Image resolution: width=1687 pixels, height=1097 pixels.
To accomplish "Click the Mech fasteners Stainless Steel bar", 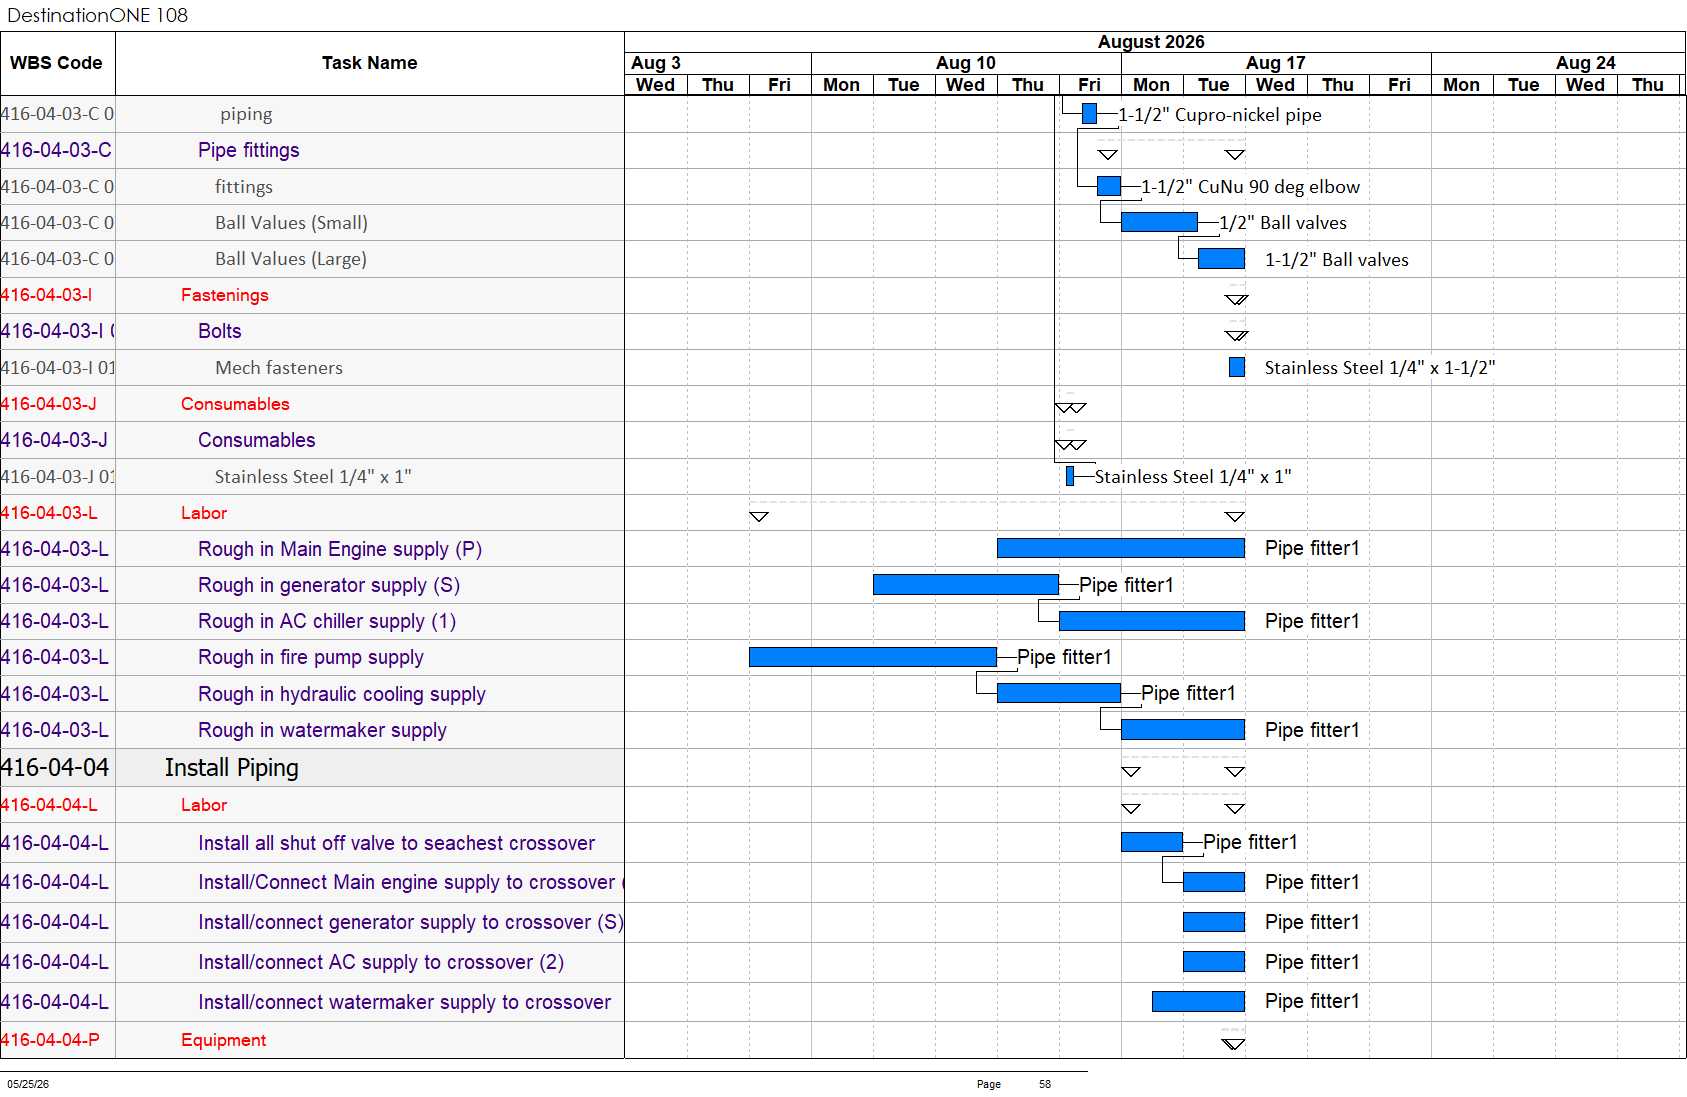I will pyautogui.click(x=1237, y=367).
